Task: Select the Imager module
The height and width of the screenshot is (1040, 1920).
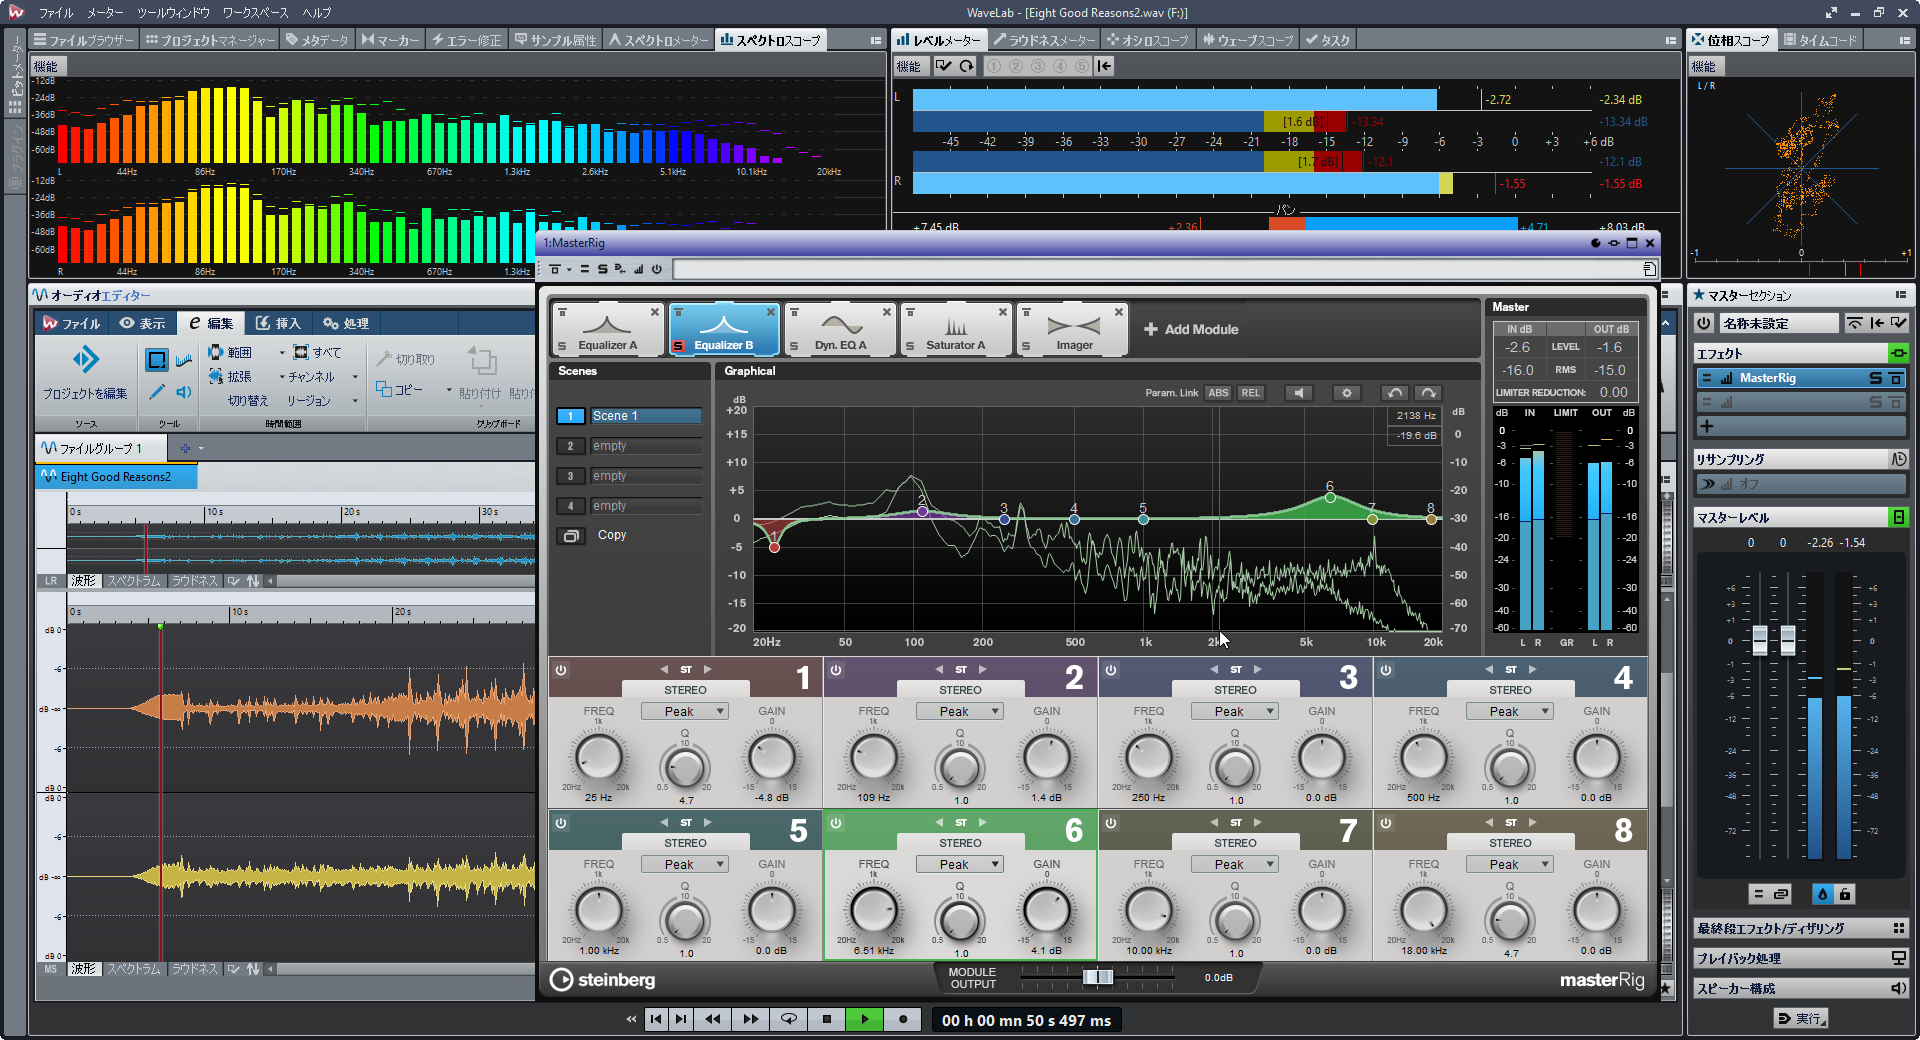Action: tap(1073, 330)
